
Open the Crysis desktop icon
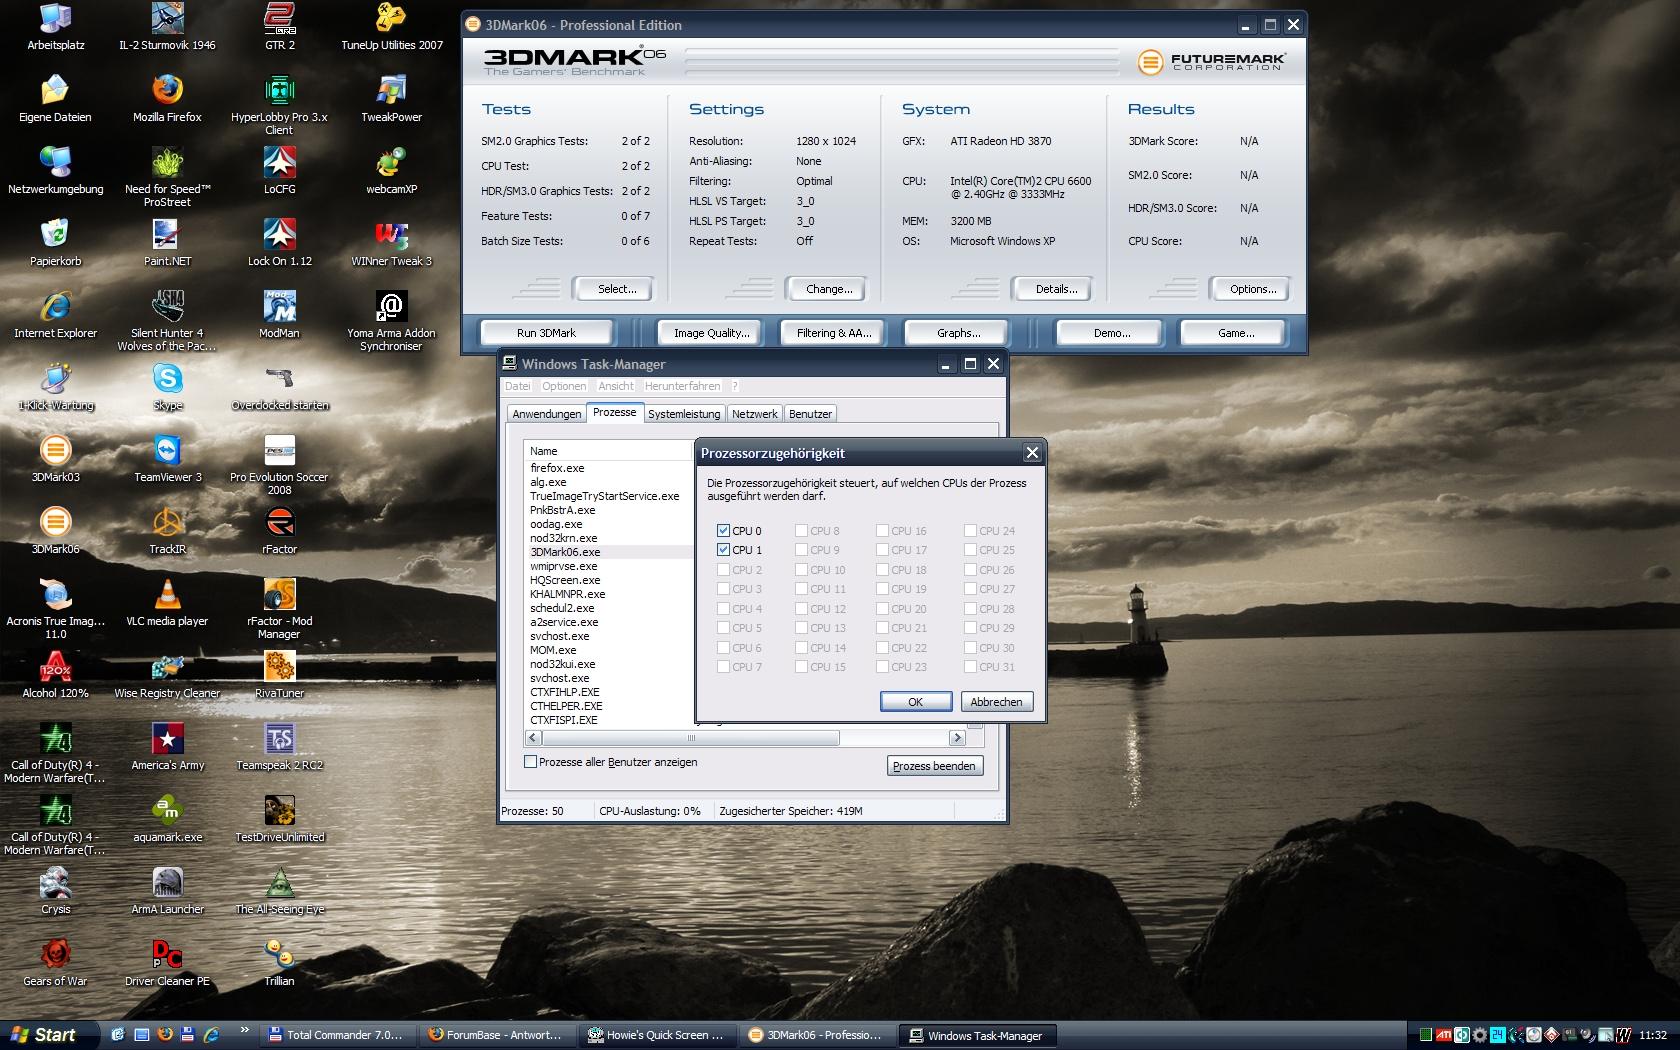[55, 890]
